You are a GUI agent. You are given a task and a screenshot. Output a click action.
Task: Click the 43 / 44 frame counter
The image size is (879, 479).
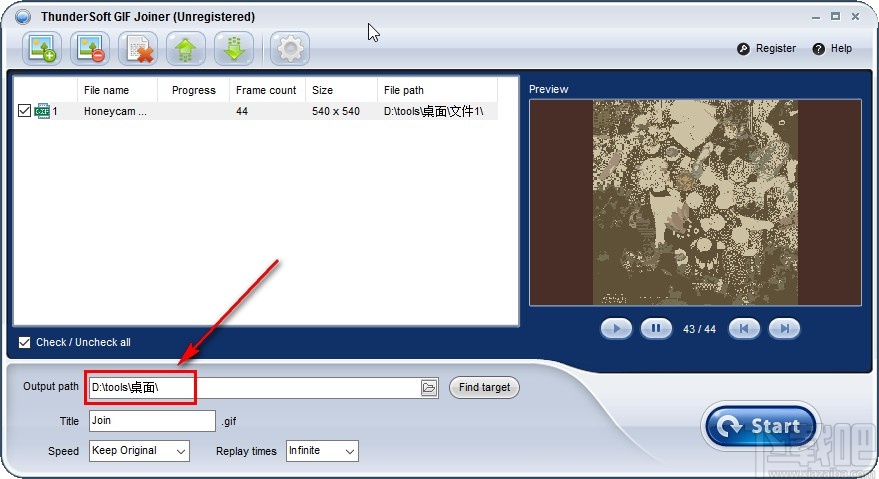coord(699,329)
